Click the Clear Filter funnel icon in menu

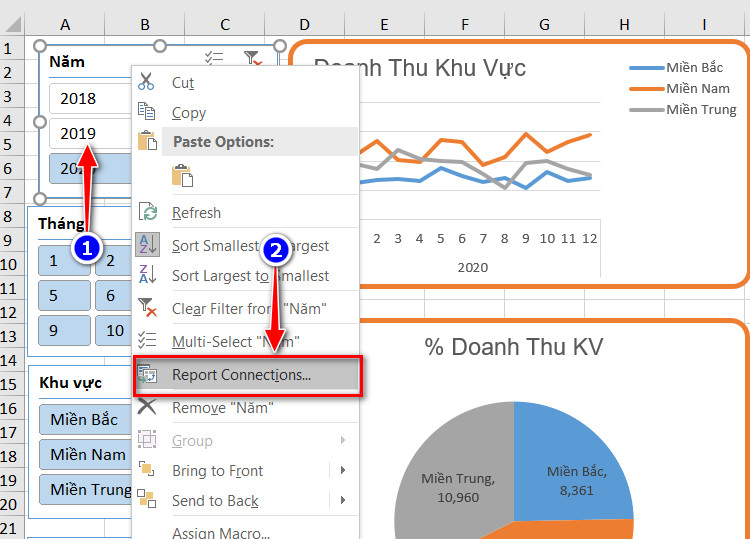tap(147, 307)
